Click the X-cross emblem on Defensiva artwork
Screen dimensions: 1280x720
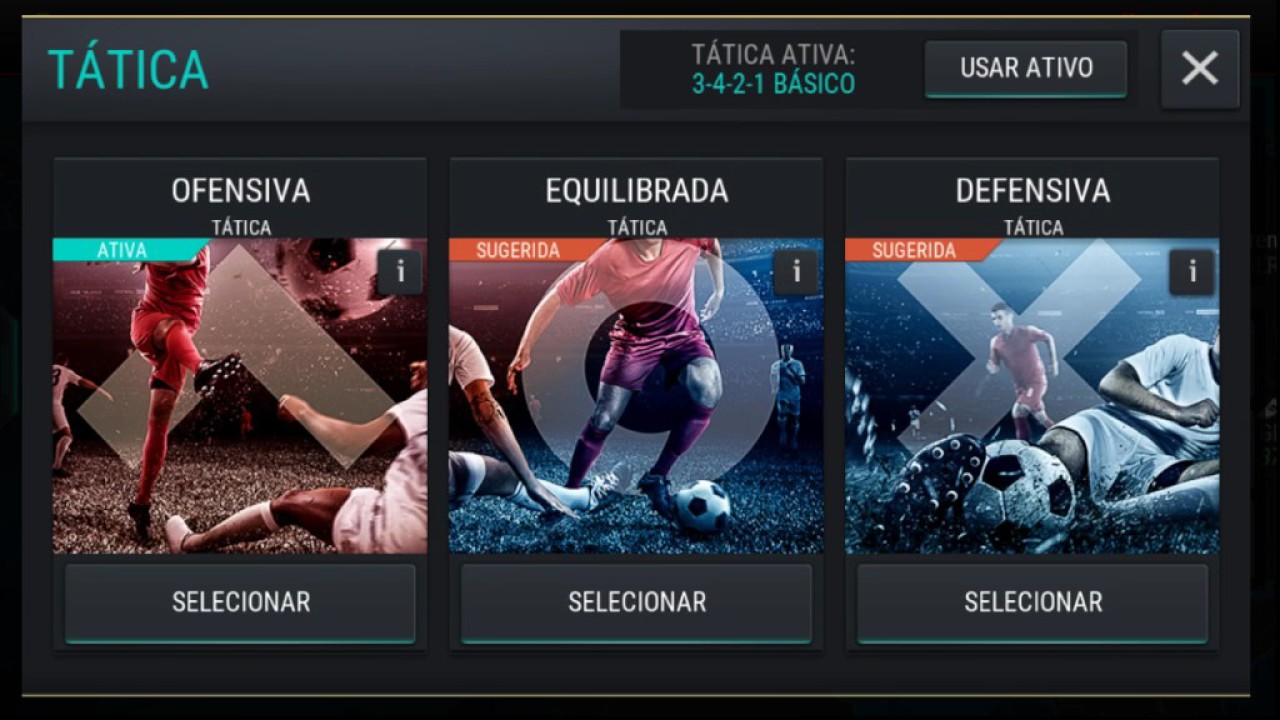[1018, 345]
